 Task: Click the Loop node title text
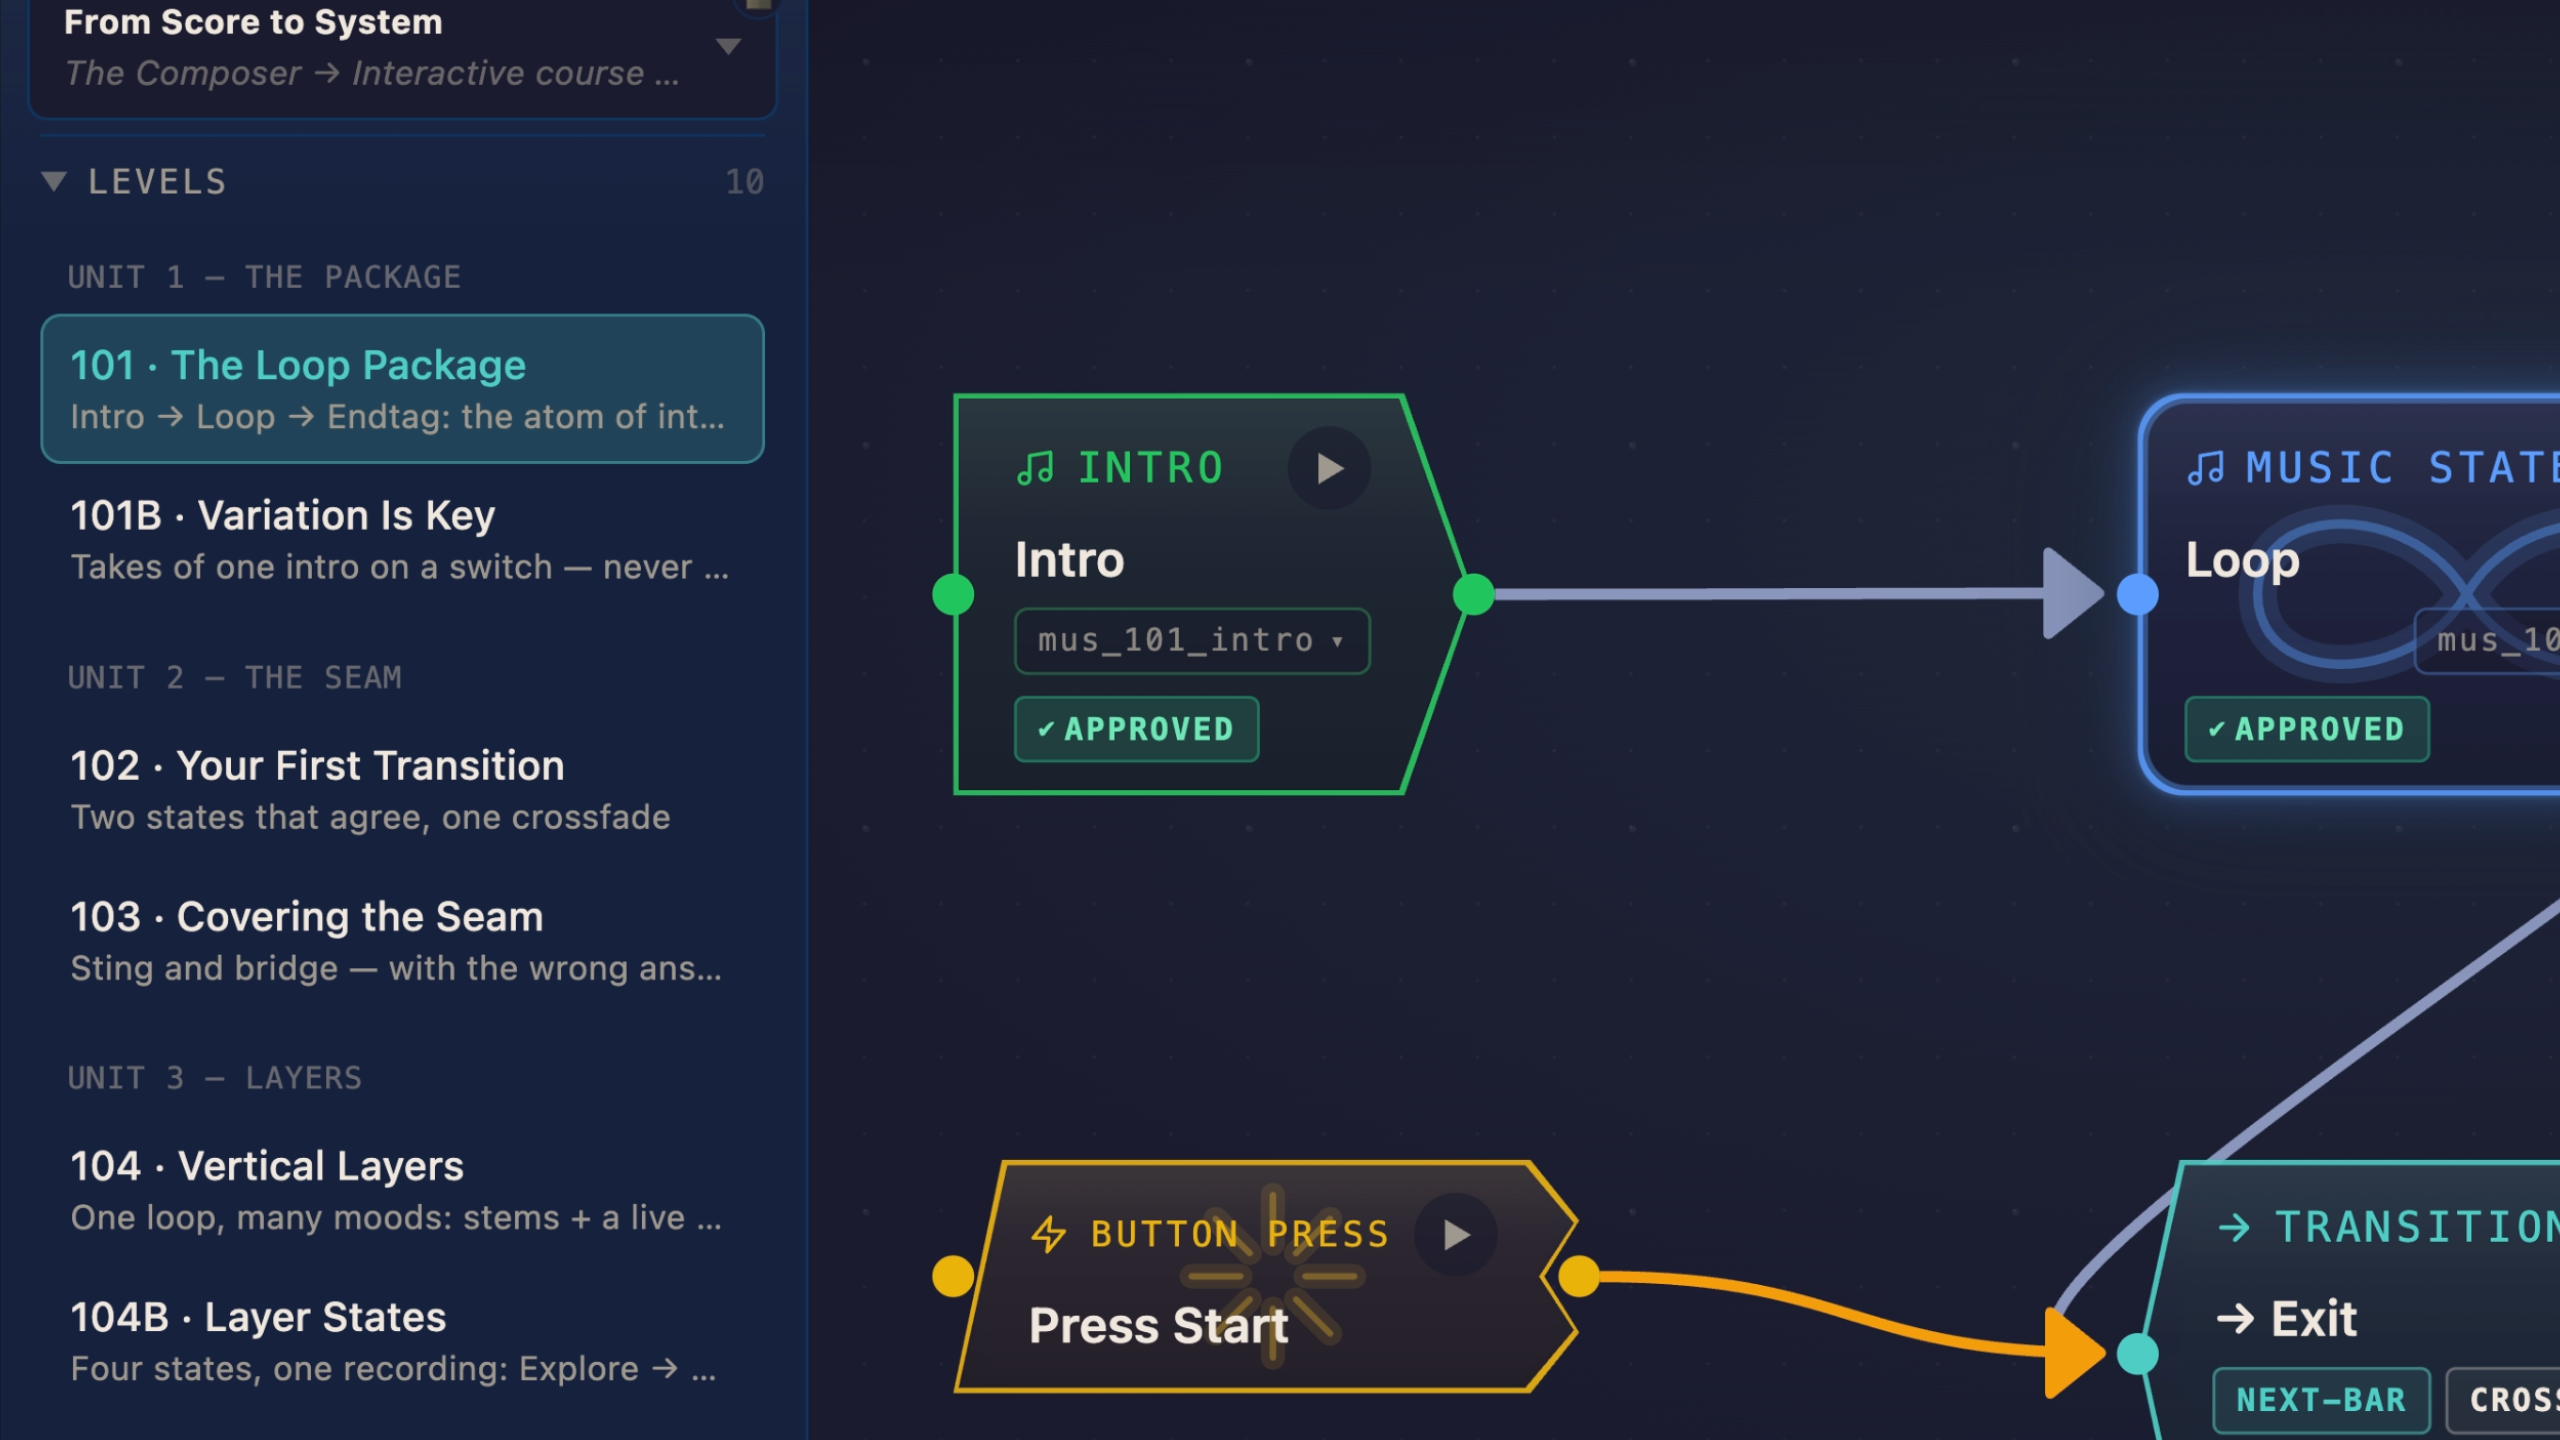[2243, 559]
